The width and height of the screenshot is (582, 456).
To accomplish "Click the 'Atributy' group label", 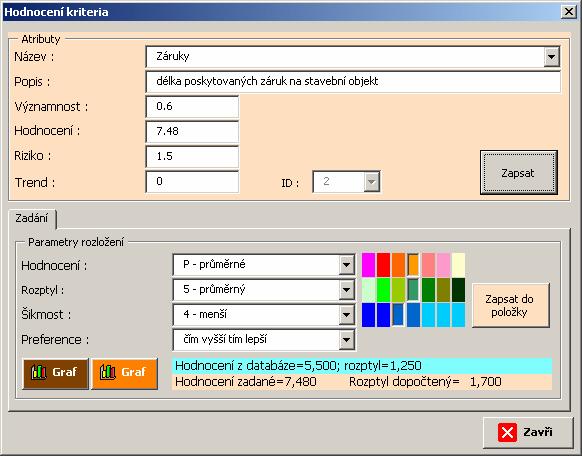I will [x=41, y=39].
